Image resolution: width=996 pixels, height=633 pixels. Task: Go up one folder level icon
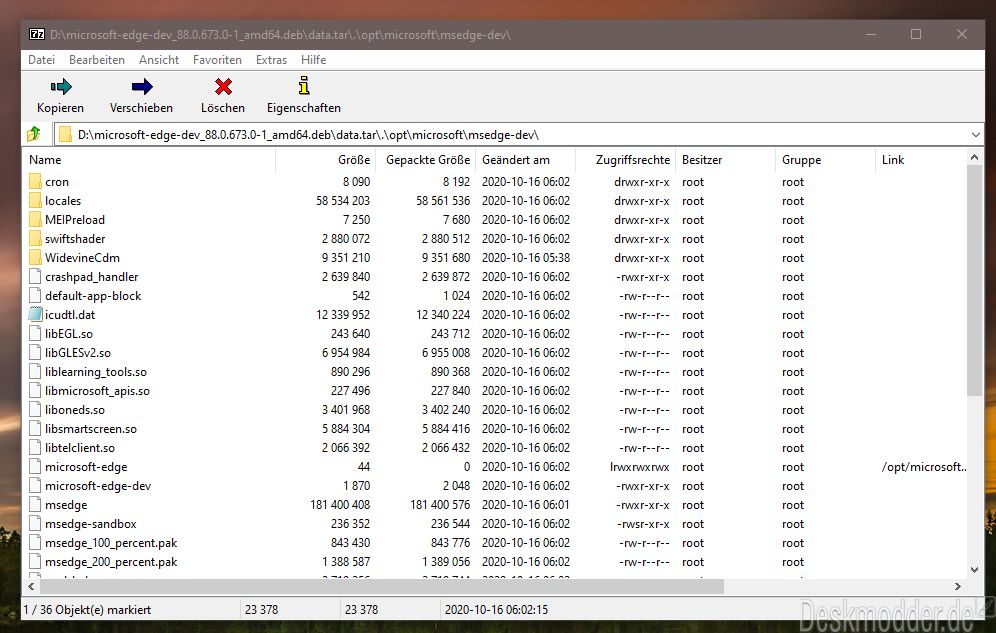coord(34,134)
